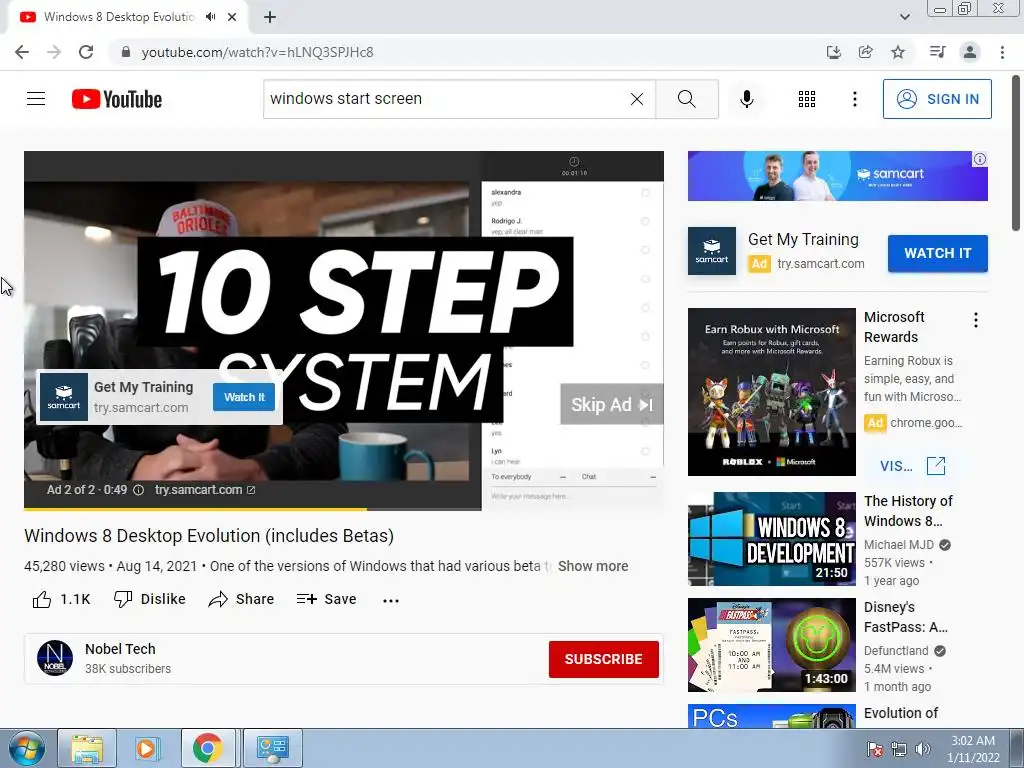Save the video to a playlist
The image size is (1024, 768).
coord(326,599)
